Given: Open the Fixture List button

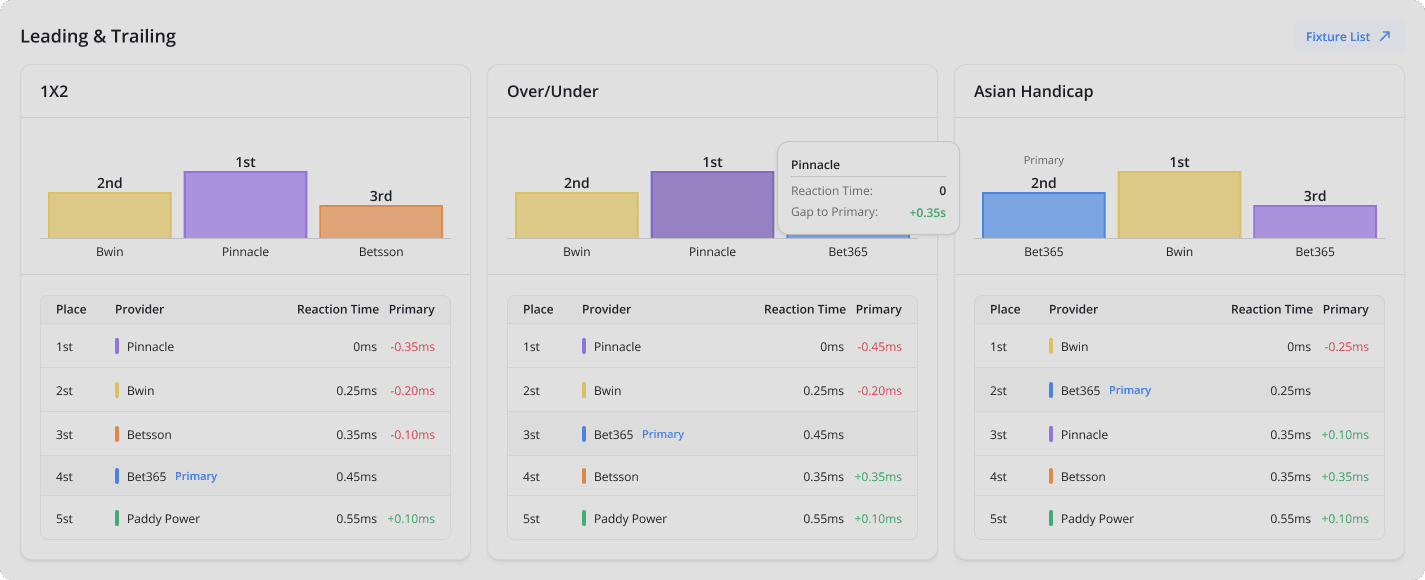Looking at the screenshot, I should tap(1348, 37).
